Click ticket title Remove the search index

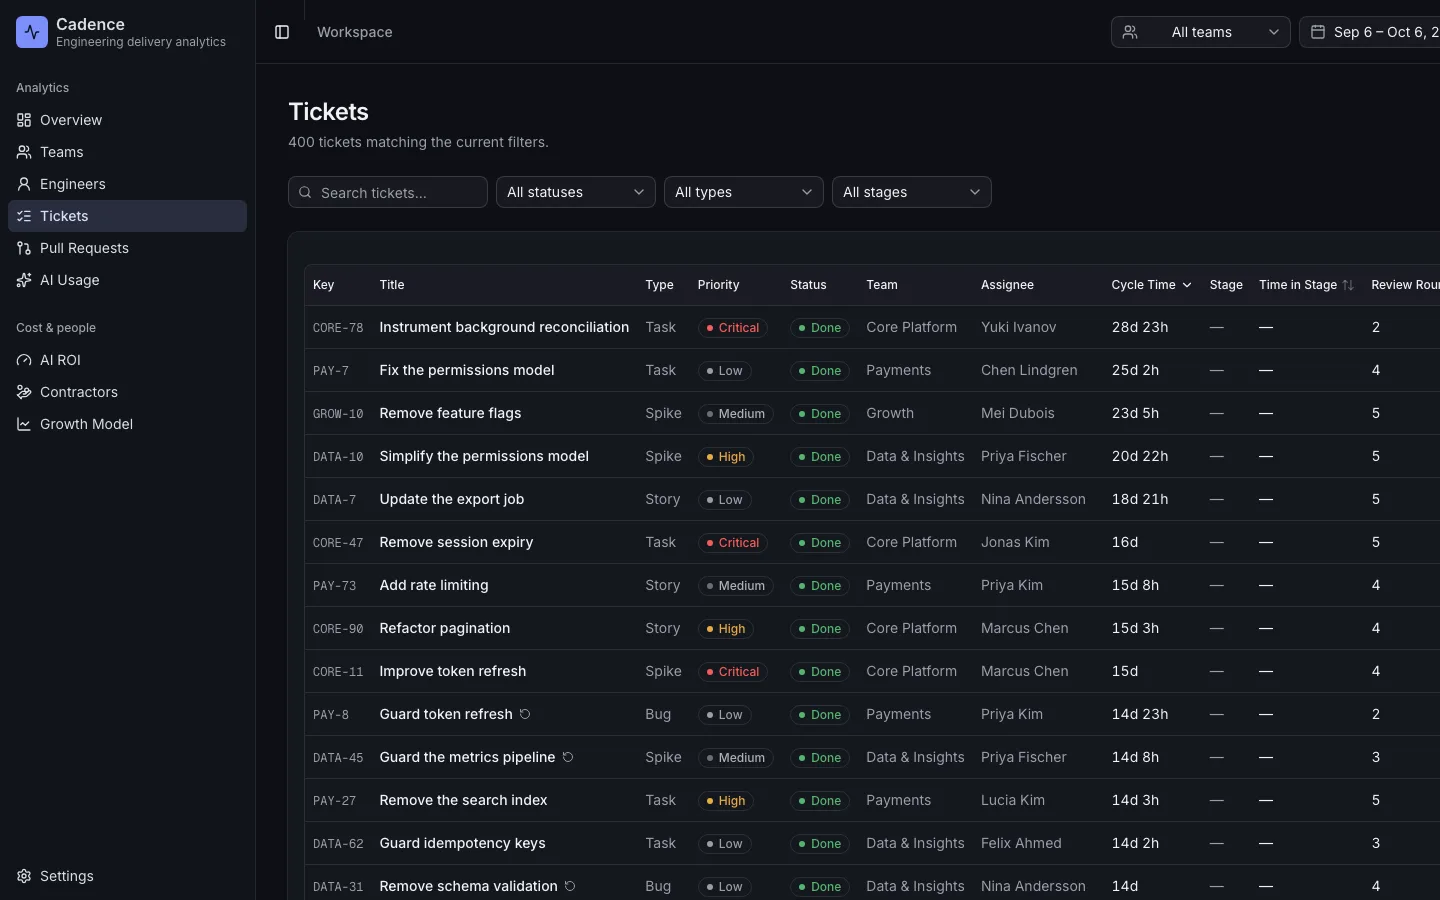click(x=464, y=800)
